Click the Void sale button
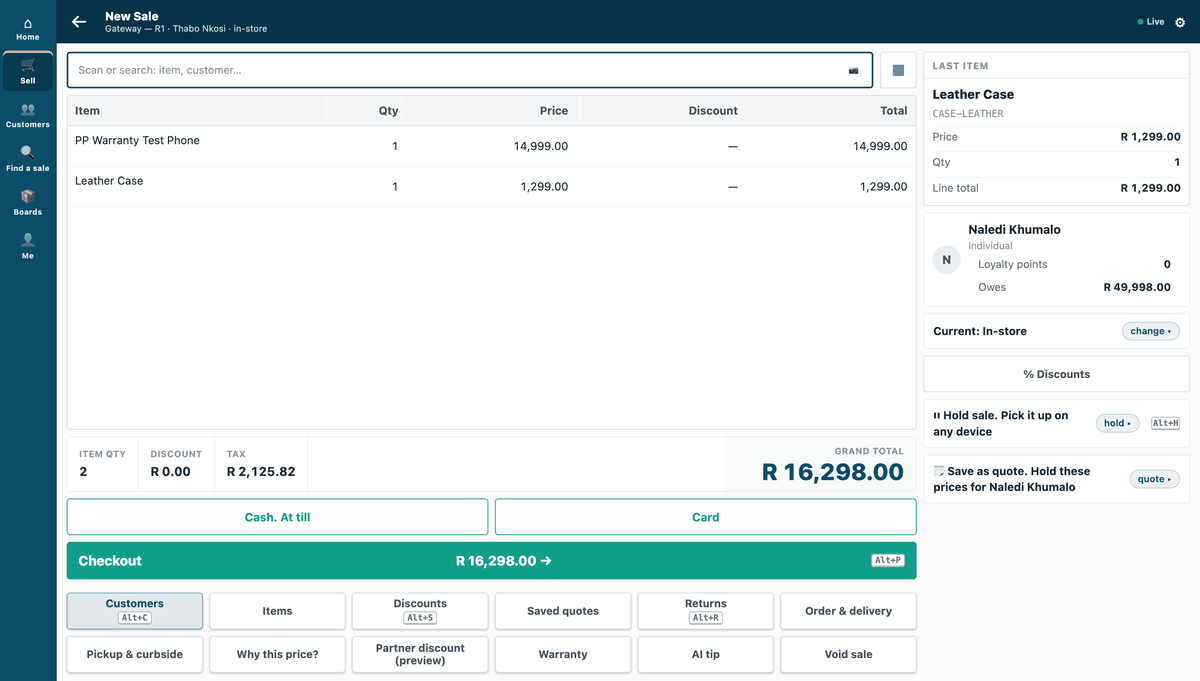 click(849, 654)
